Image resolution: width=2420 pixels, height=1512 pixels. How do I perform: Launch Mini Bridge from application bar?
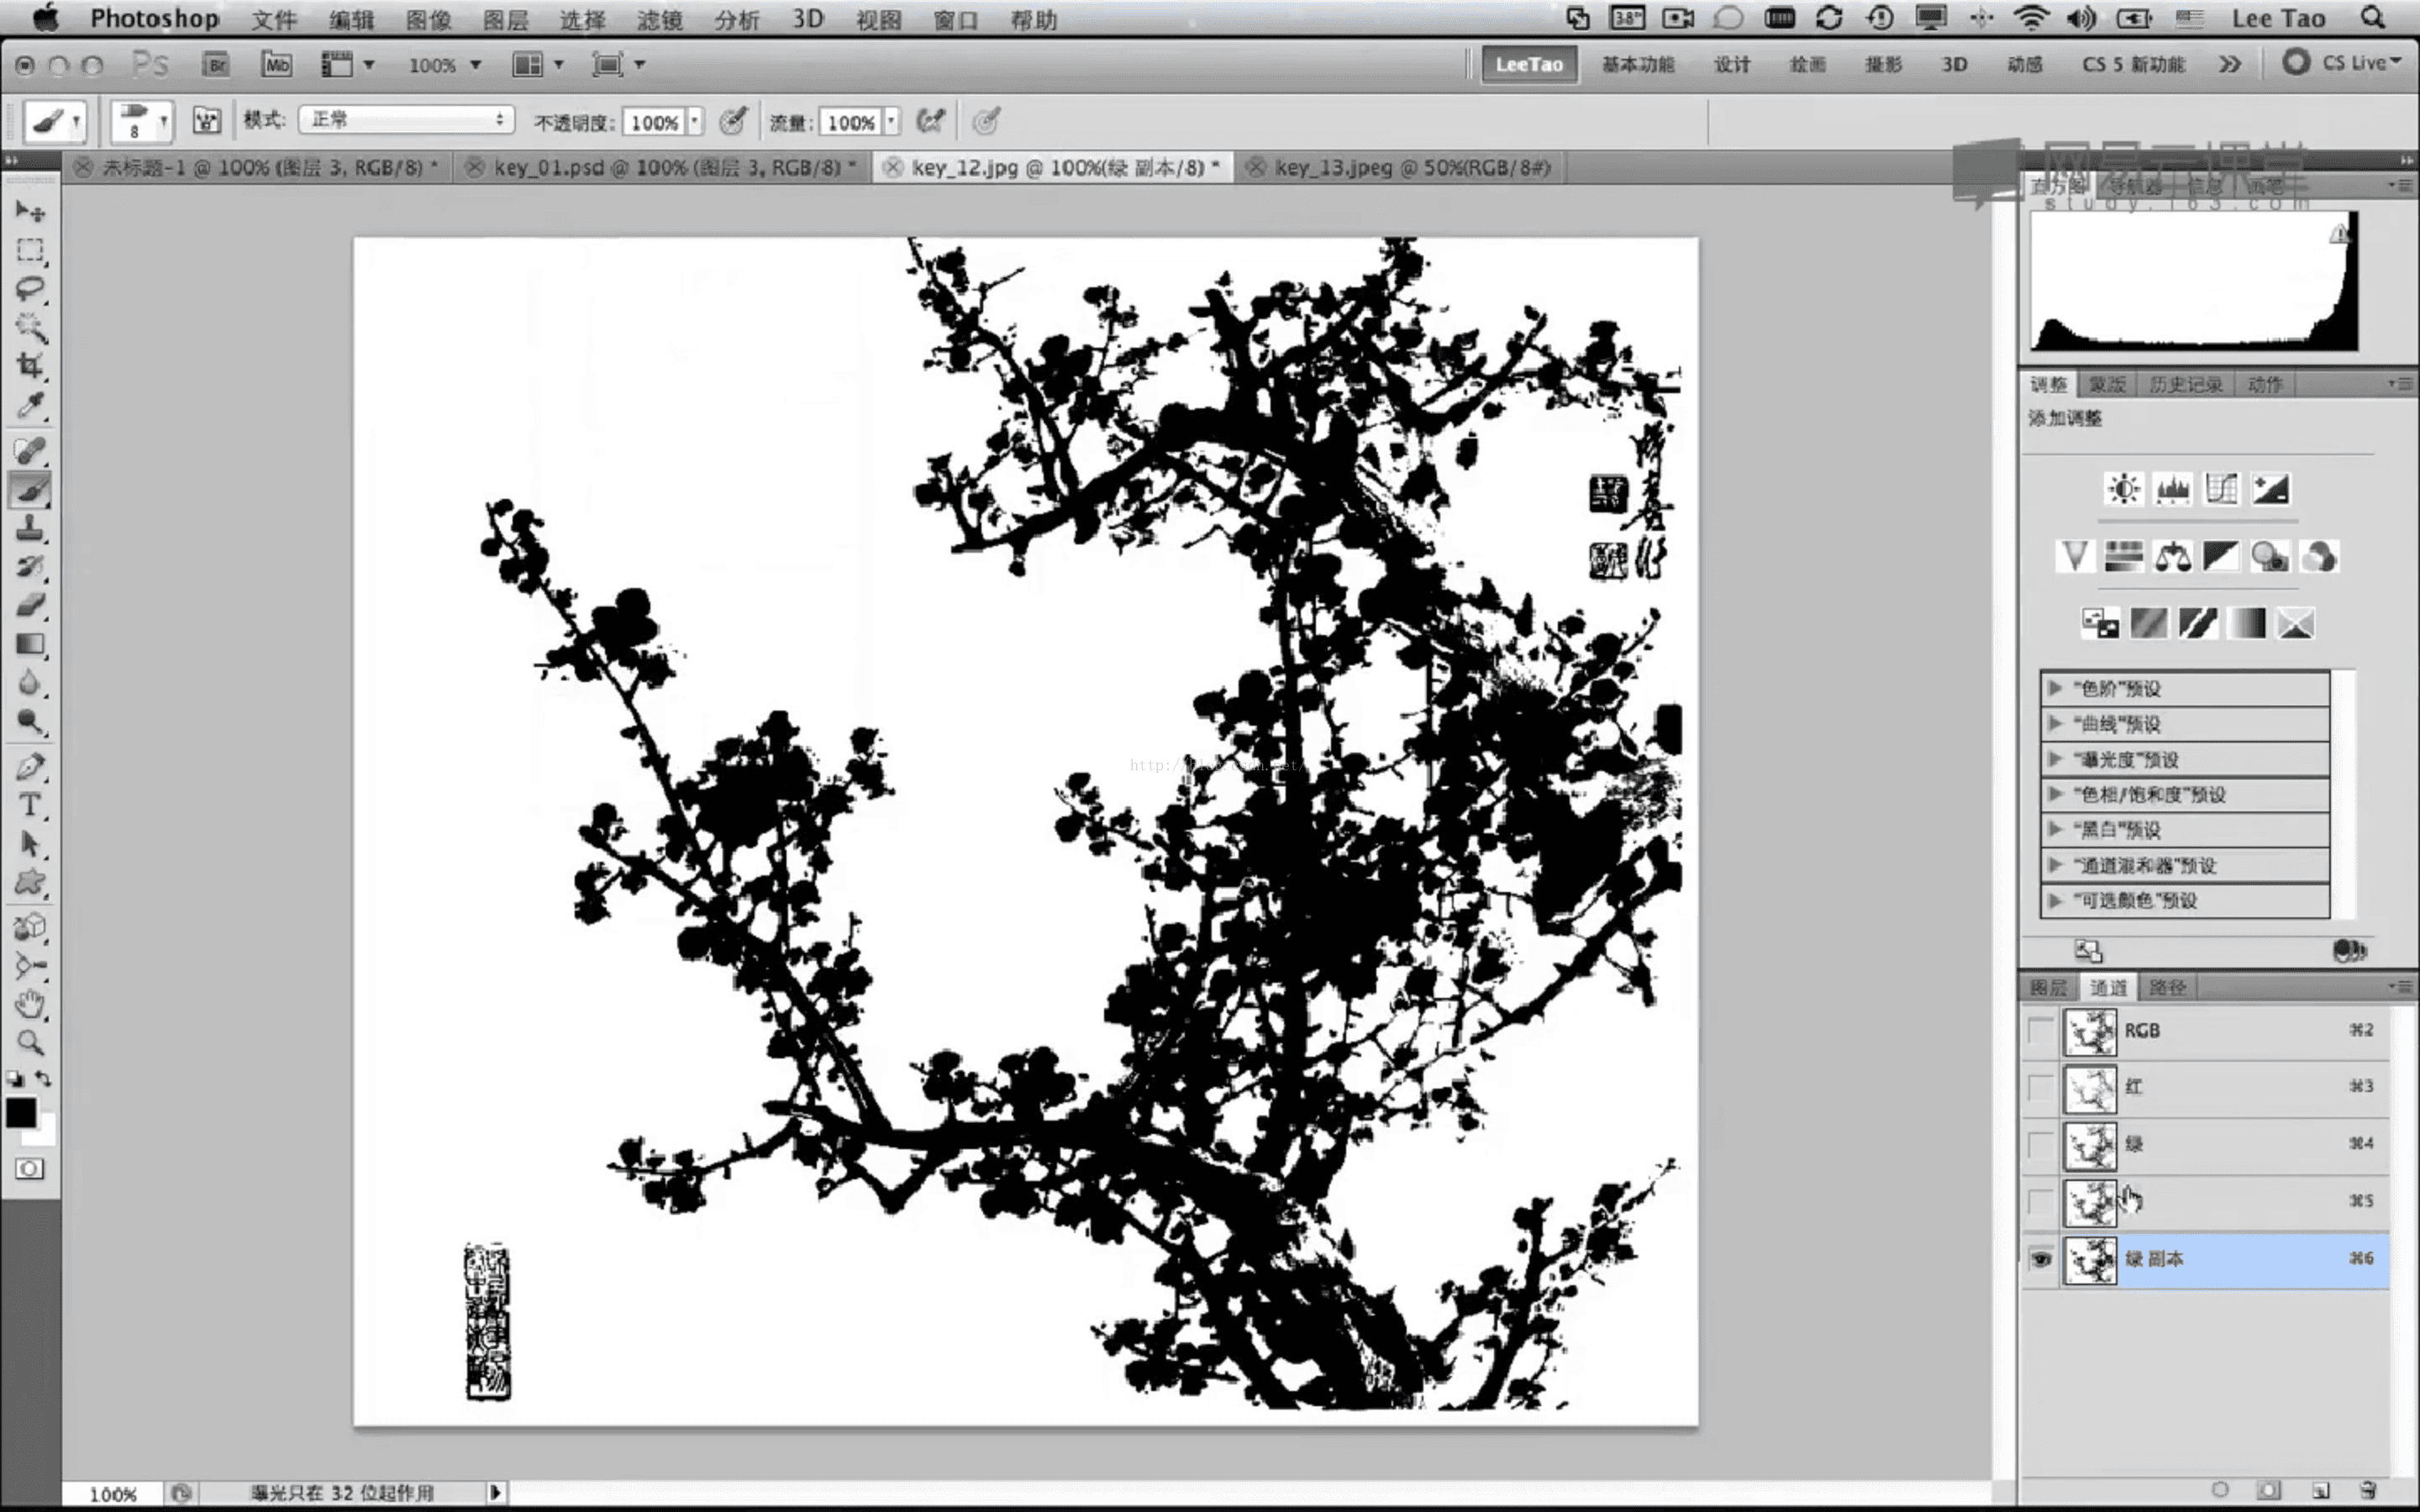pos(277,65)
